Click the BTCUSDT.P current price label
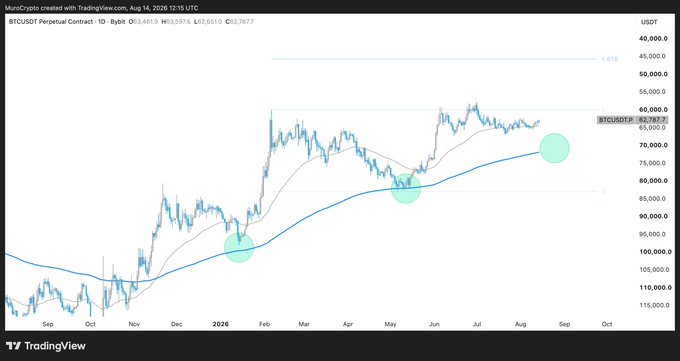This screenshot has width=680, height=361. pyautogui.click(x=634, y=120)
